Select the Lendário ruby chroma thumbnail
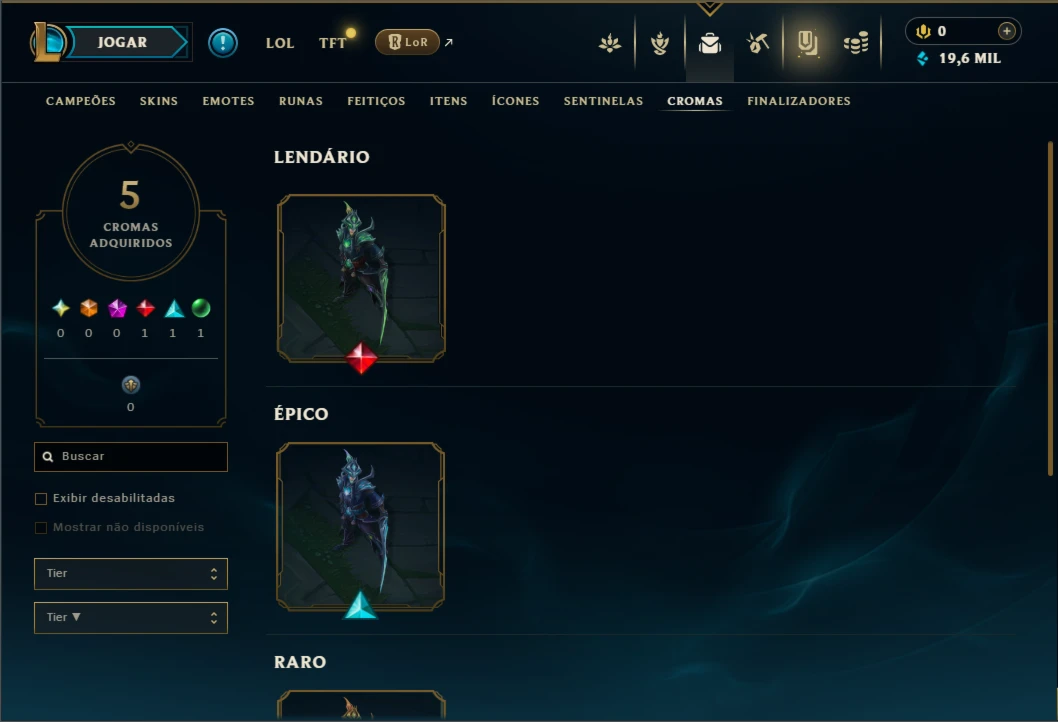 click(361, 279)
